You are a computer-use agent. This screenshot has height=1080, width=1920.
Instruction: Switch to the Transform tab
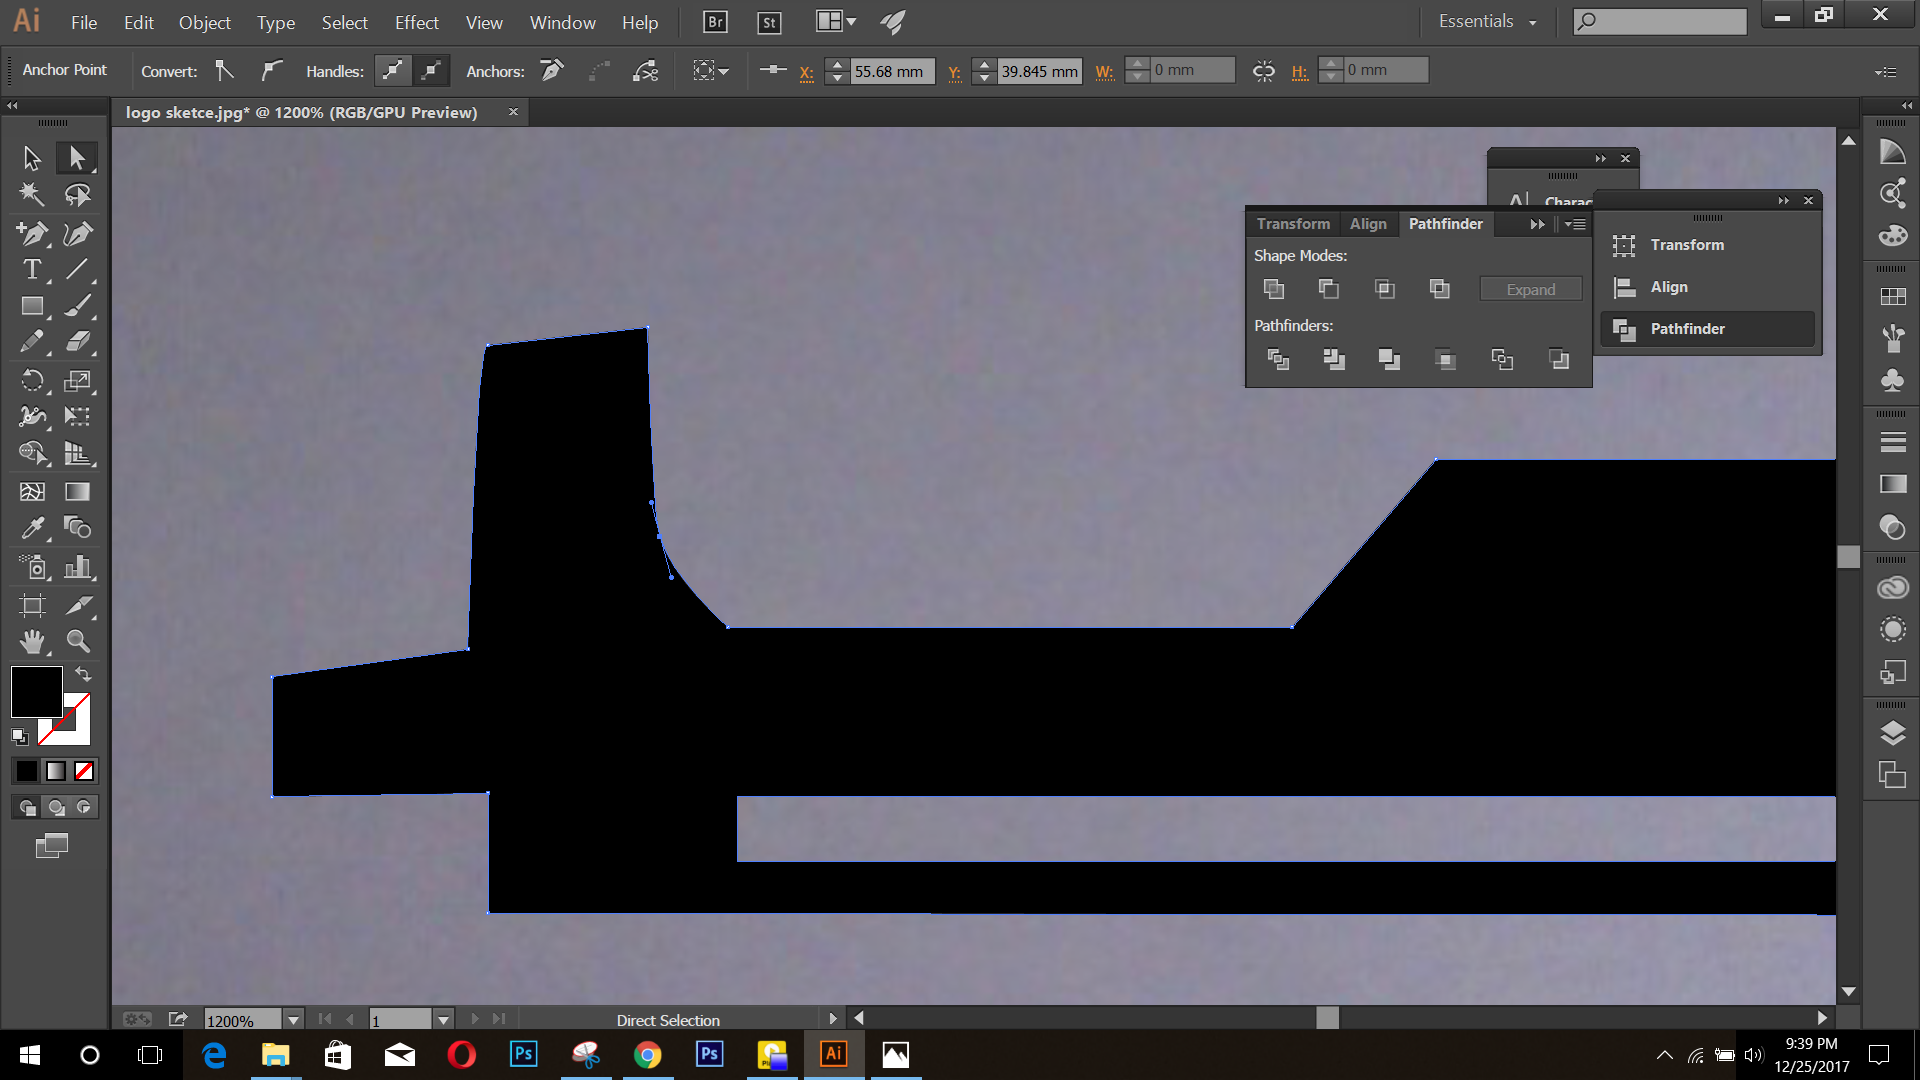1293,224
